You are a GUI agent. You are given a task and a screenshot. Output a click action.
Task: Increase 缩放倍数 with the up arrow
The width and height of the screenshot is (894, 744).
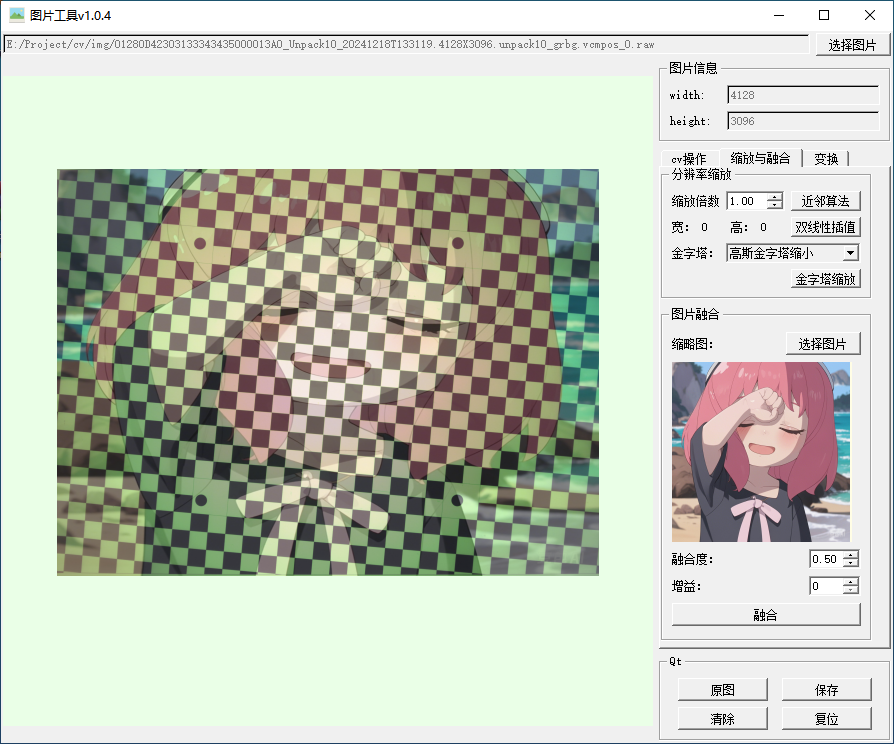(x=774, y=197)
